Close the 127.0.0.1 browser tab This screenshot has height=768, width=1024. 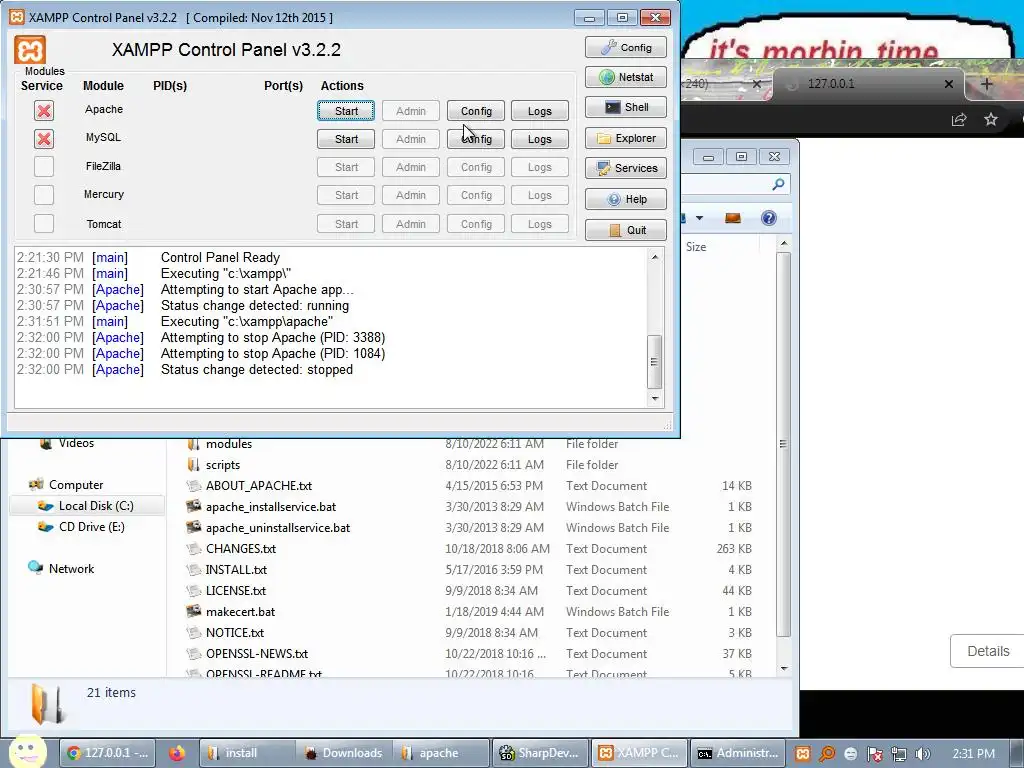949,84
